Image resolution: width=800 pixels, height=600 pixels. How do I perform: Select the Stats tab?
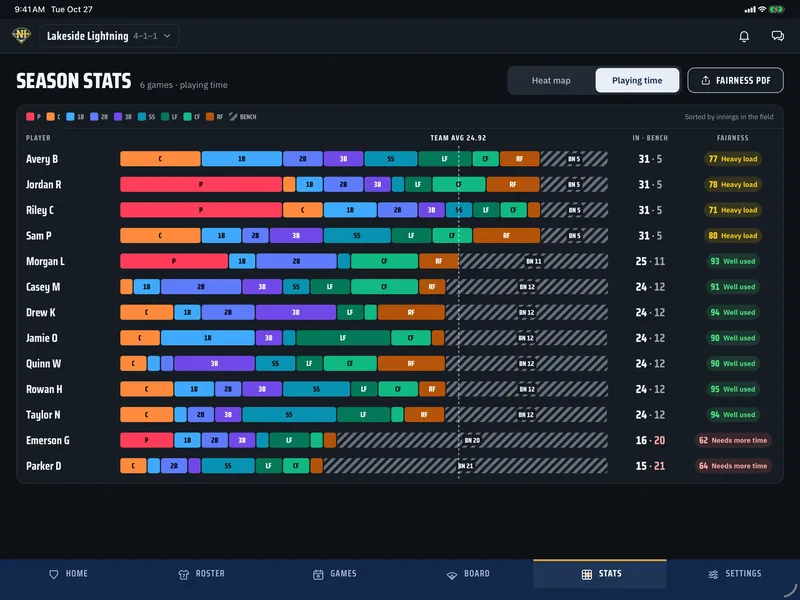[x=601, y=573]
